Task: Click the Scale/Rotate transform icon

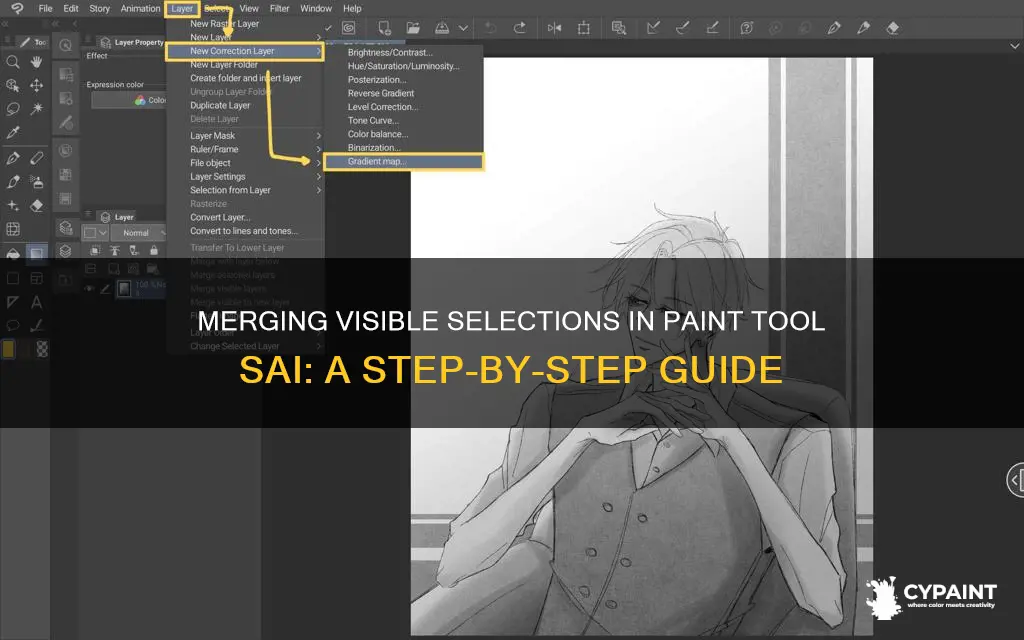Action: point(584,28)
